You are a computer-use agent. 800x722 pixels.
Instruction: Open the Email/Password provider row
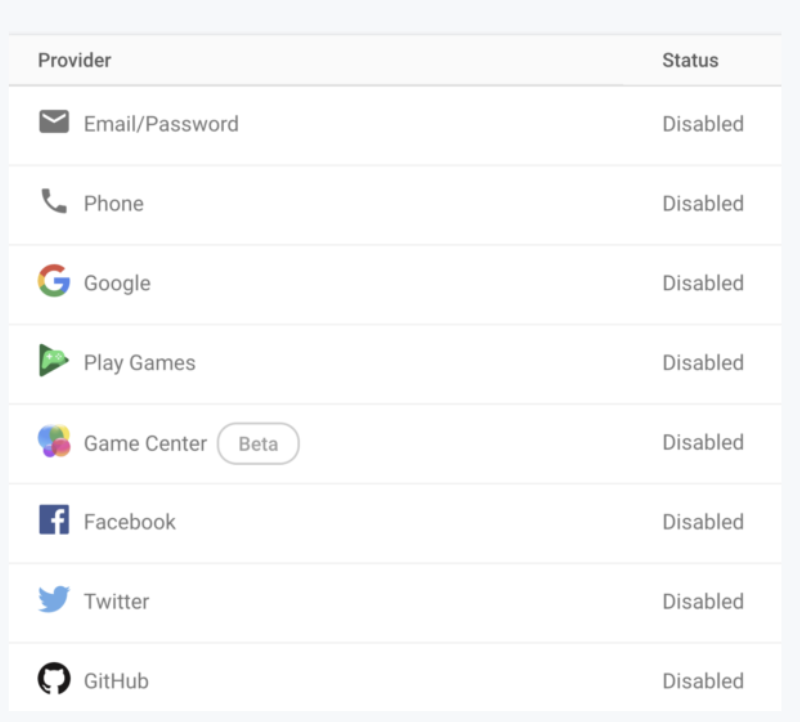pyautogui.click(x=161, y=124)
